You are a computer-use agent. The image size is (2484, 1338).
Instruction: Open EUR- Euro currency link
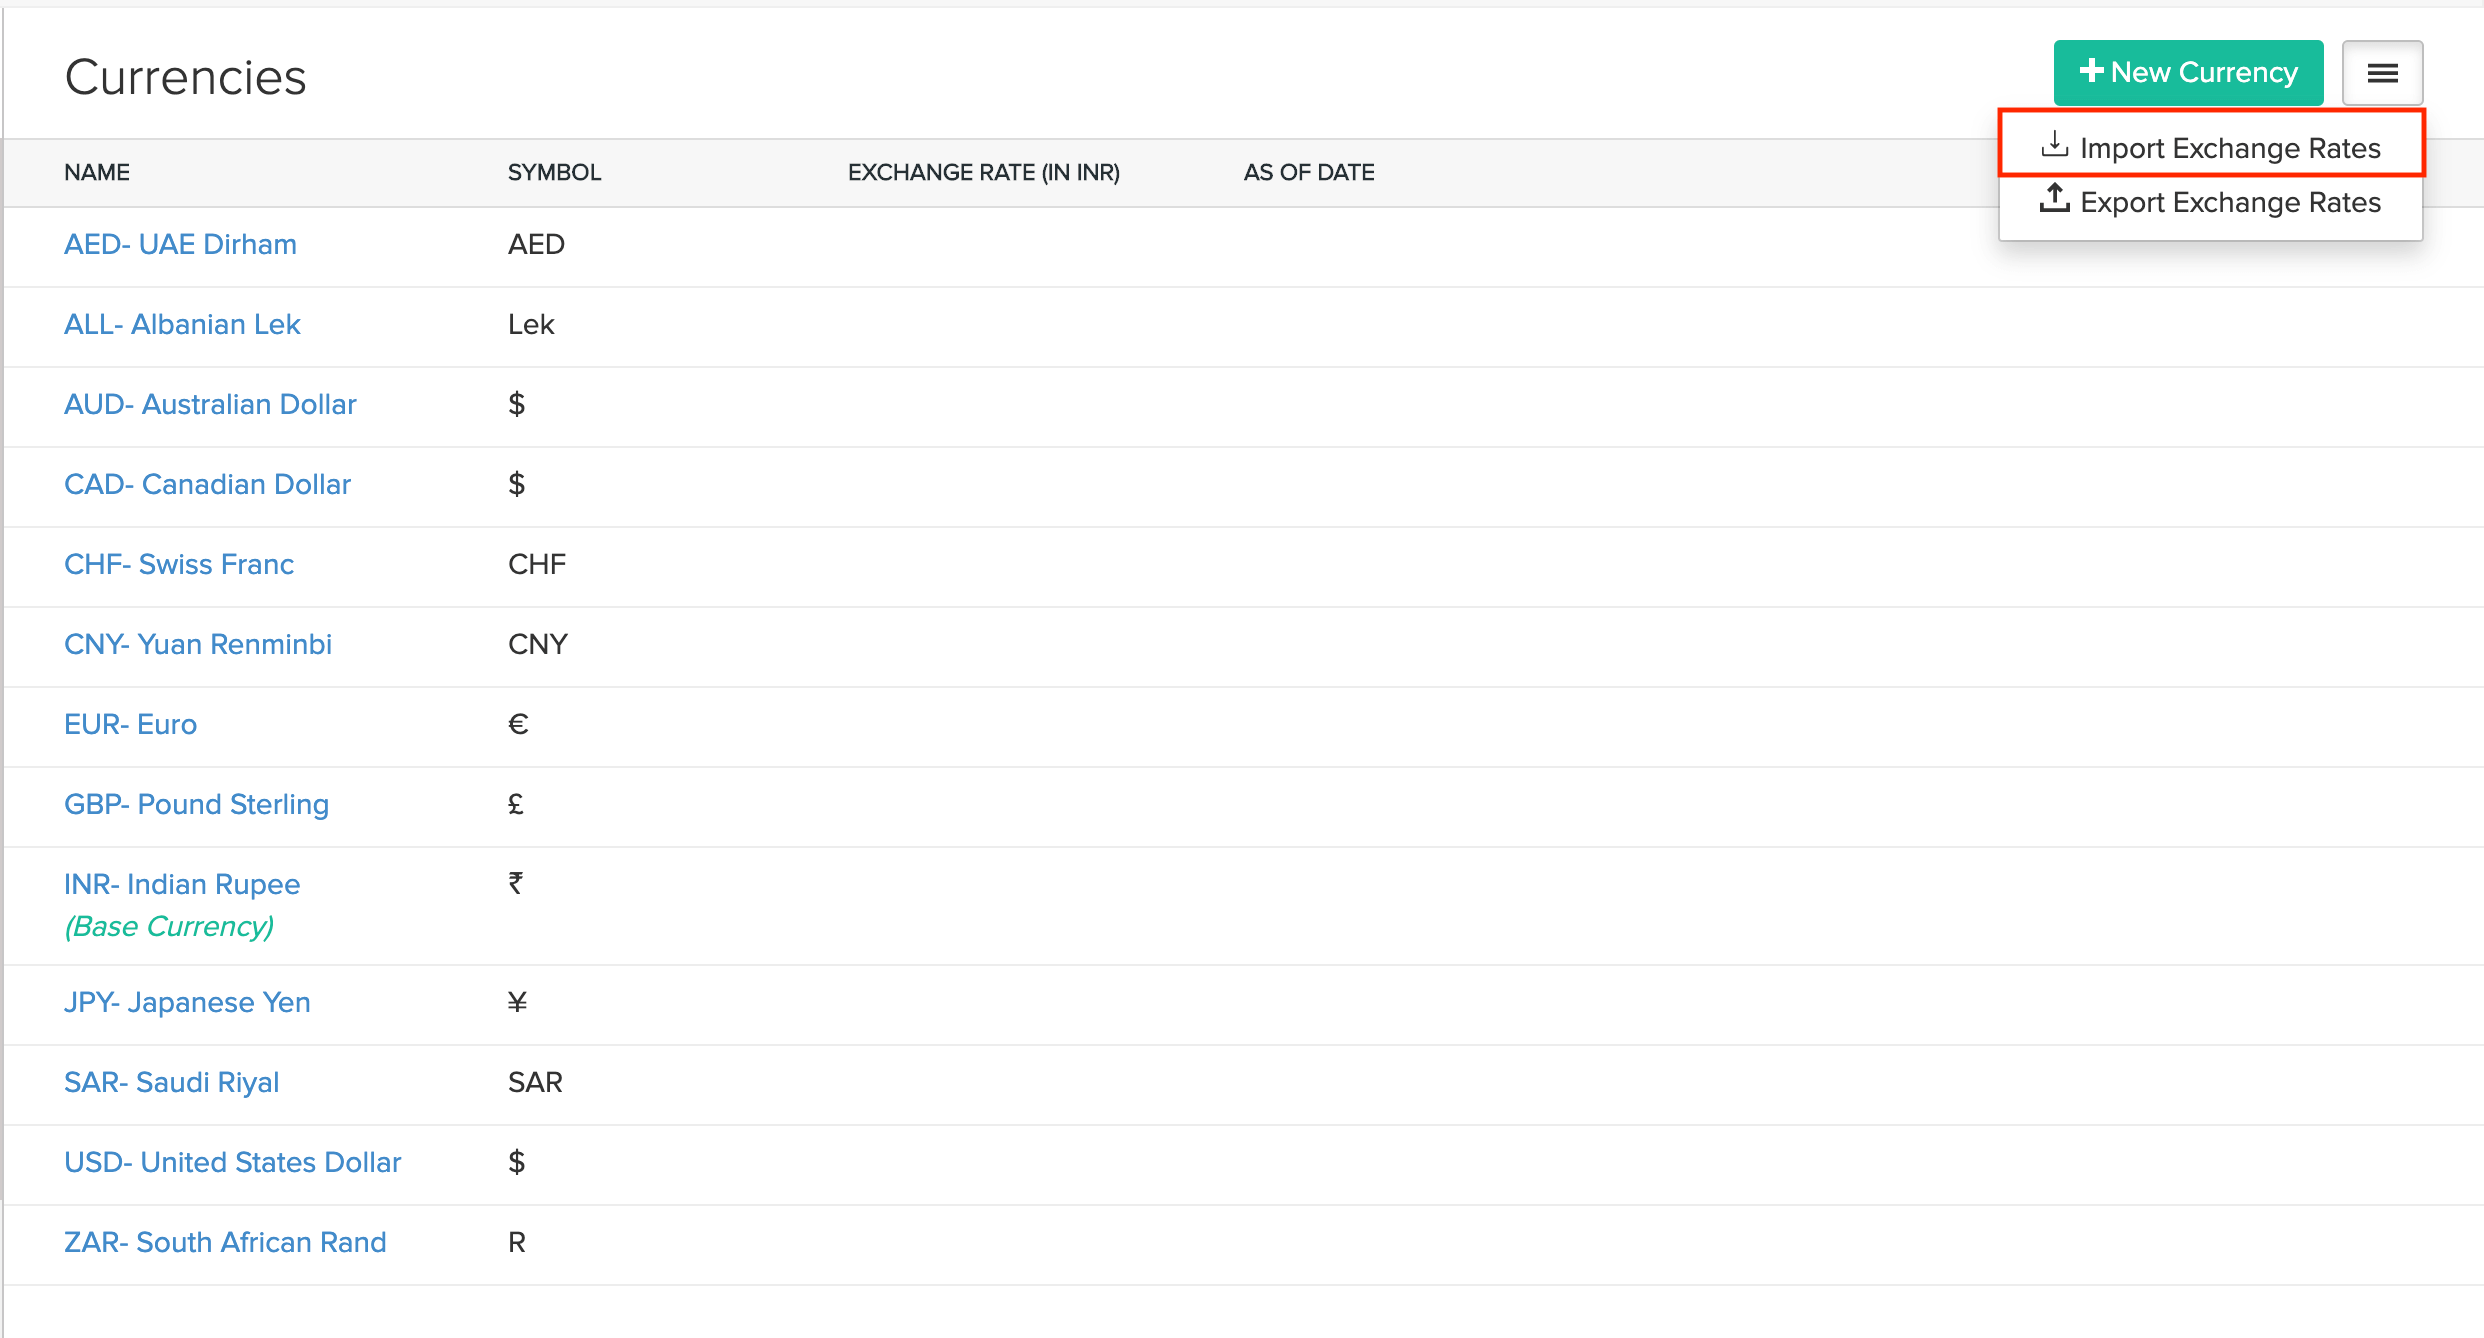point(130,724)
